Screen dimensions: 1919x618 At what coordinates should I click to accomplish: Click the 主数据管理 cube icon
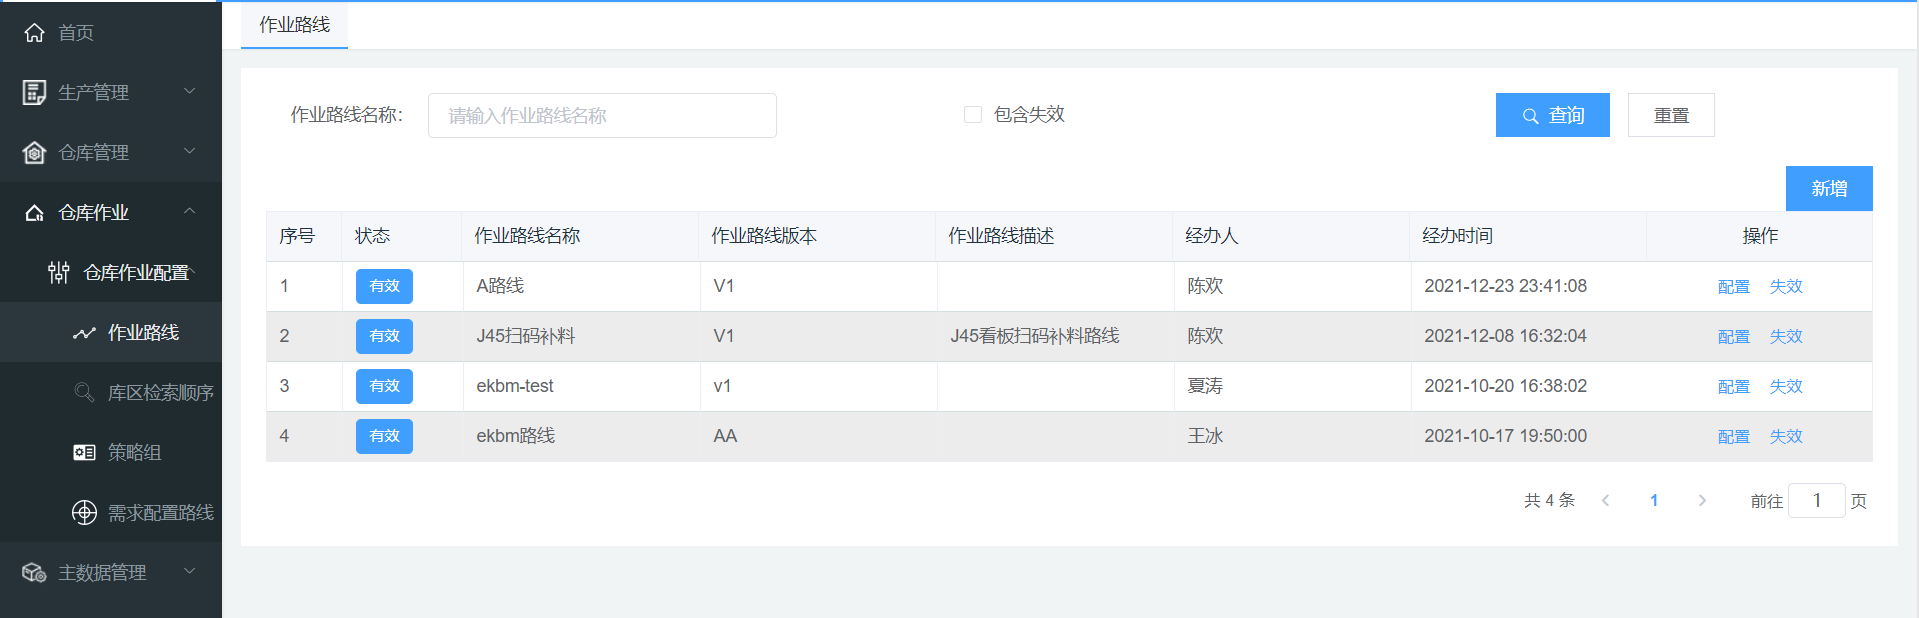(34, 572)
